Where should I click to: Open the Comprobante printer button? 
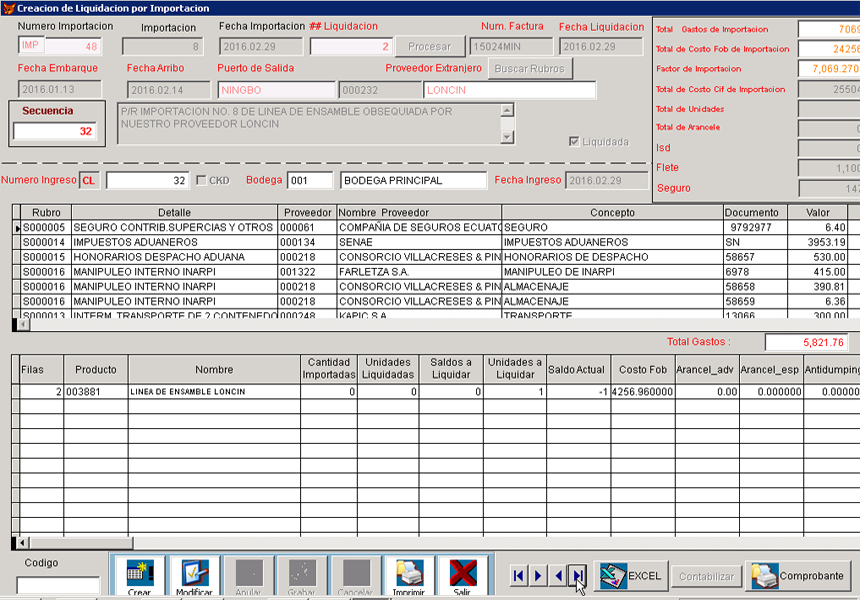click(799, 576)
